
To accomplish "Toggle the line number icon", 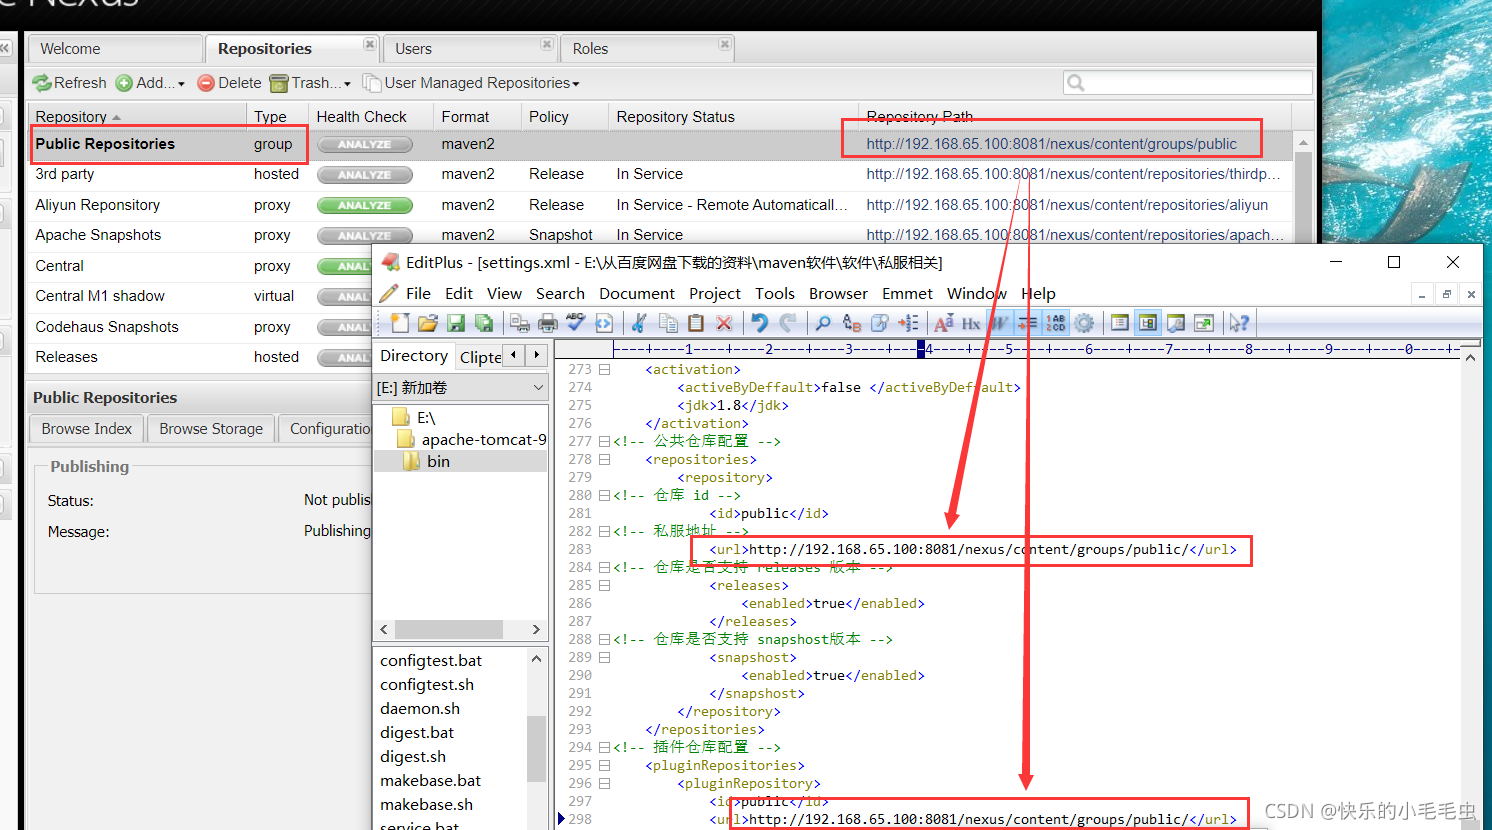I will [1056, 323].
